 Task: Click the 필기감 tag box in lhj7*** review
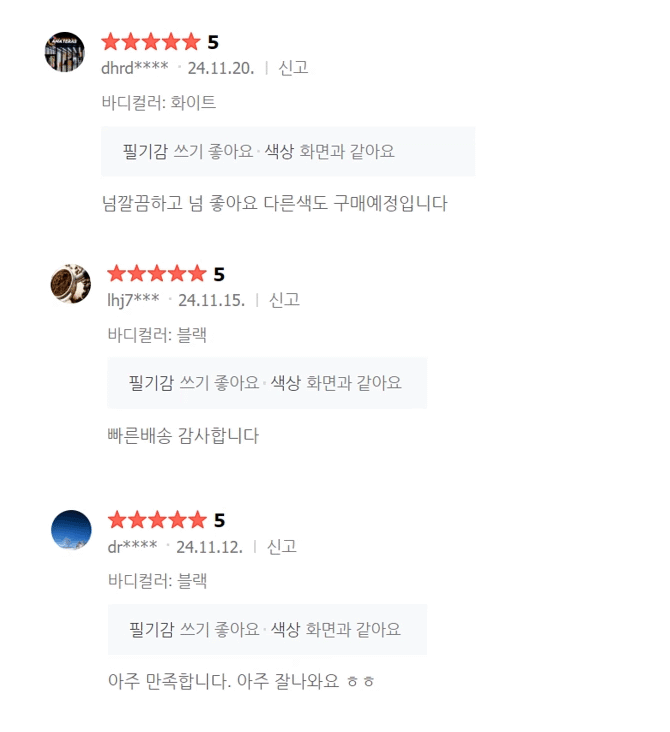coord(267,383)
